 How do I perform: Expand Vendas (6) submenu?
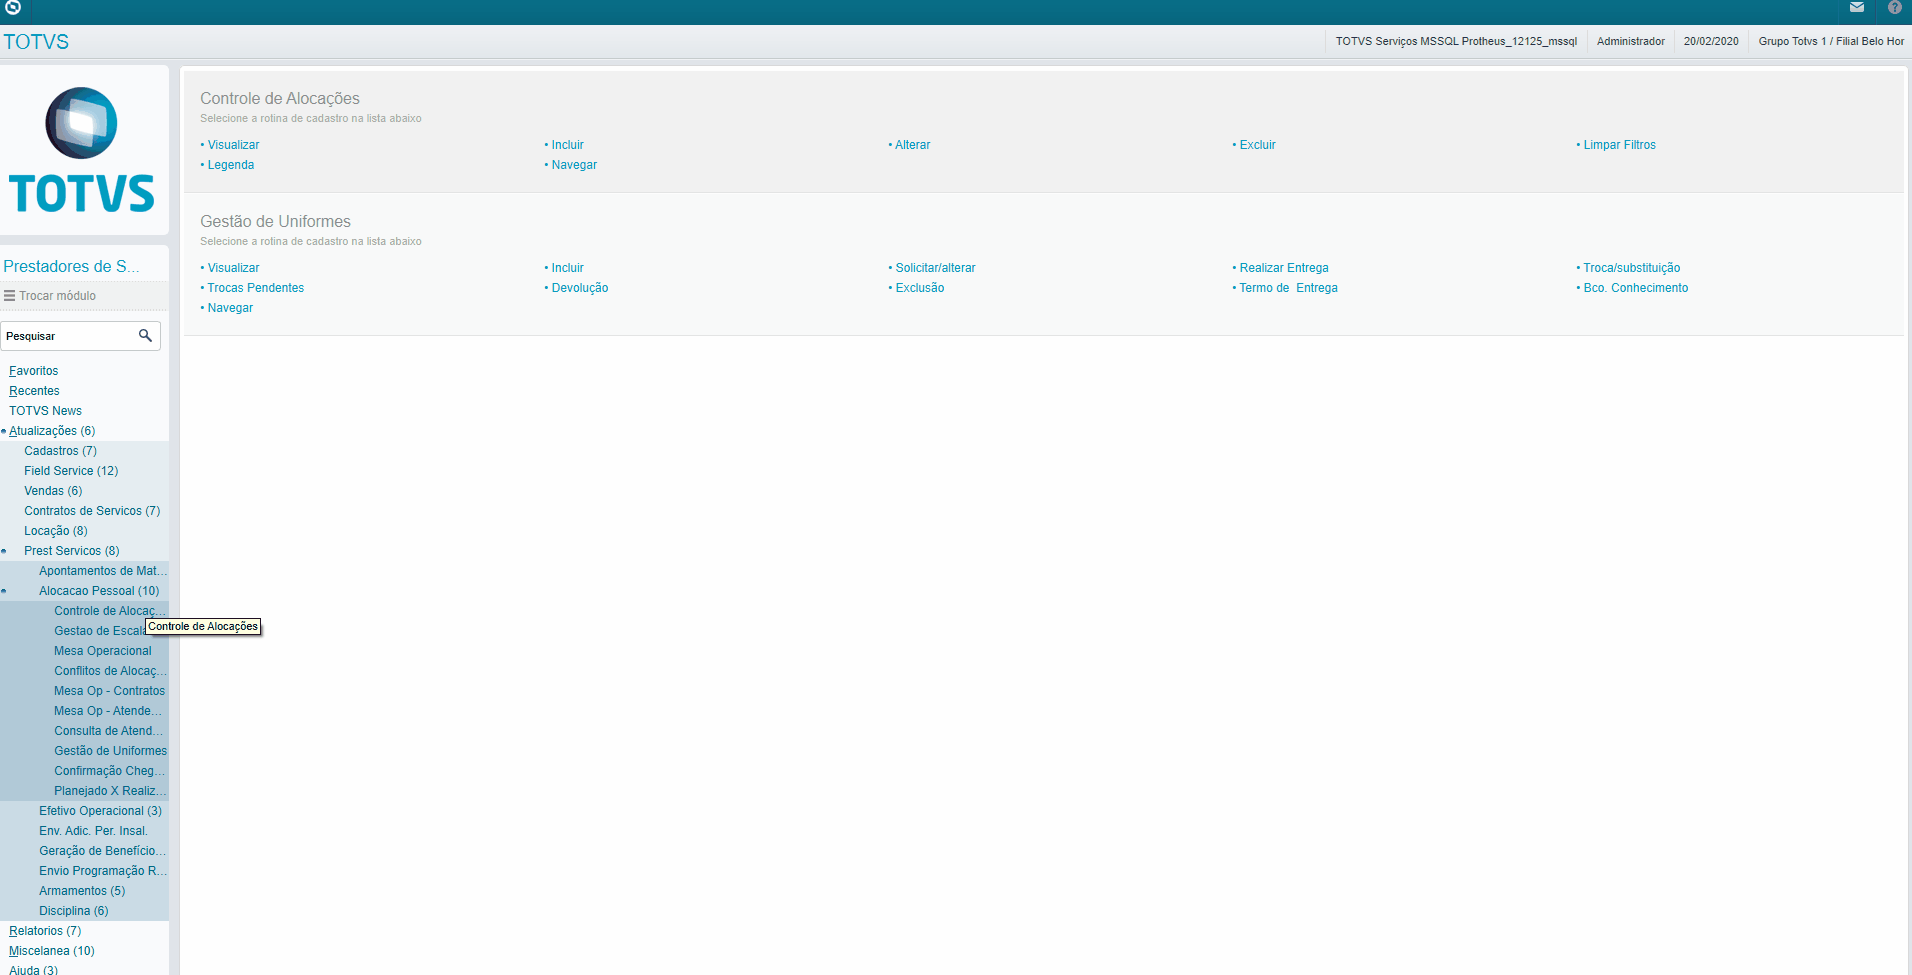53,491
